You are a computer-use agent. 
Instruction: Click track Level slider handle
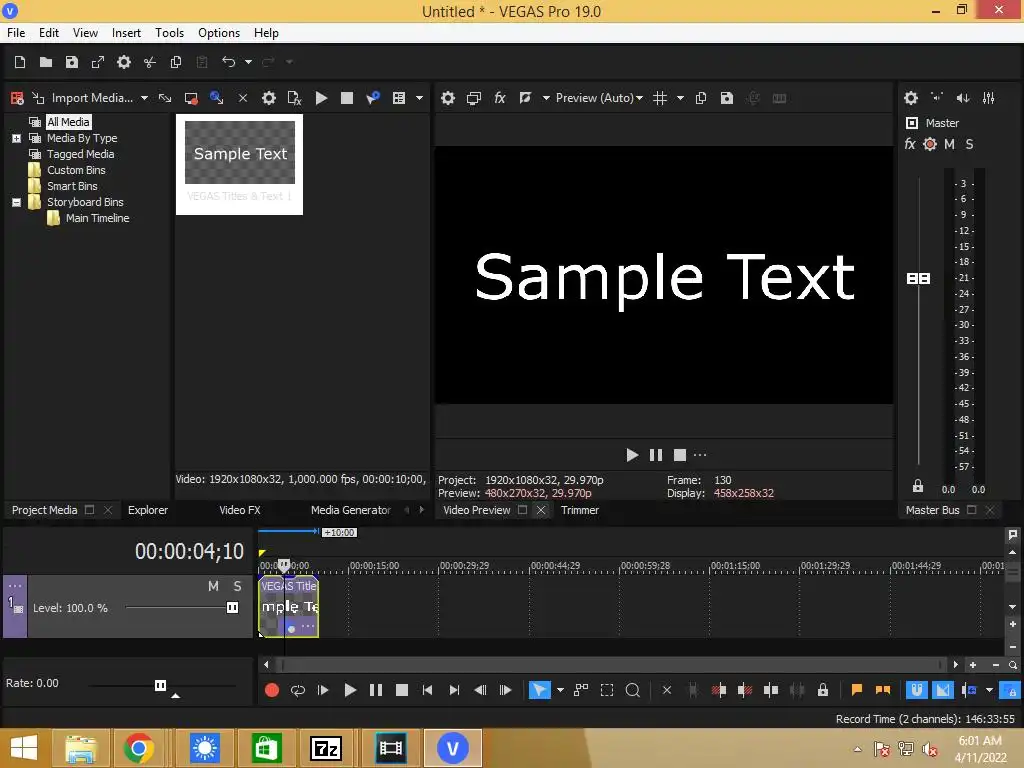coord(232,608)
